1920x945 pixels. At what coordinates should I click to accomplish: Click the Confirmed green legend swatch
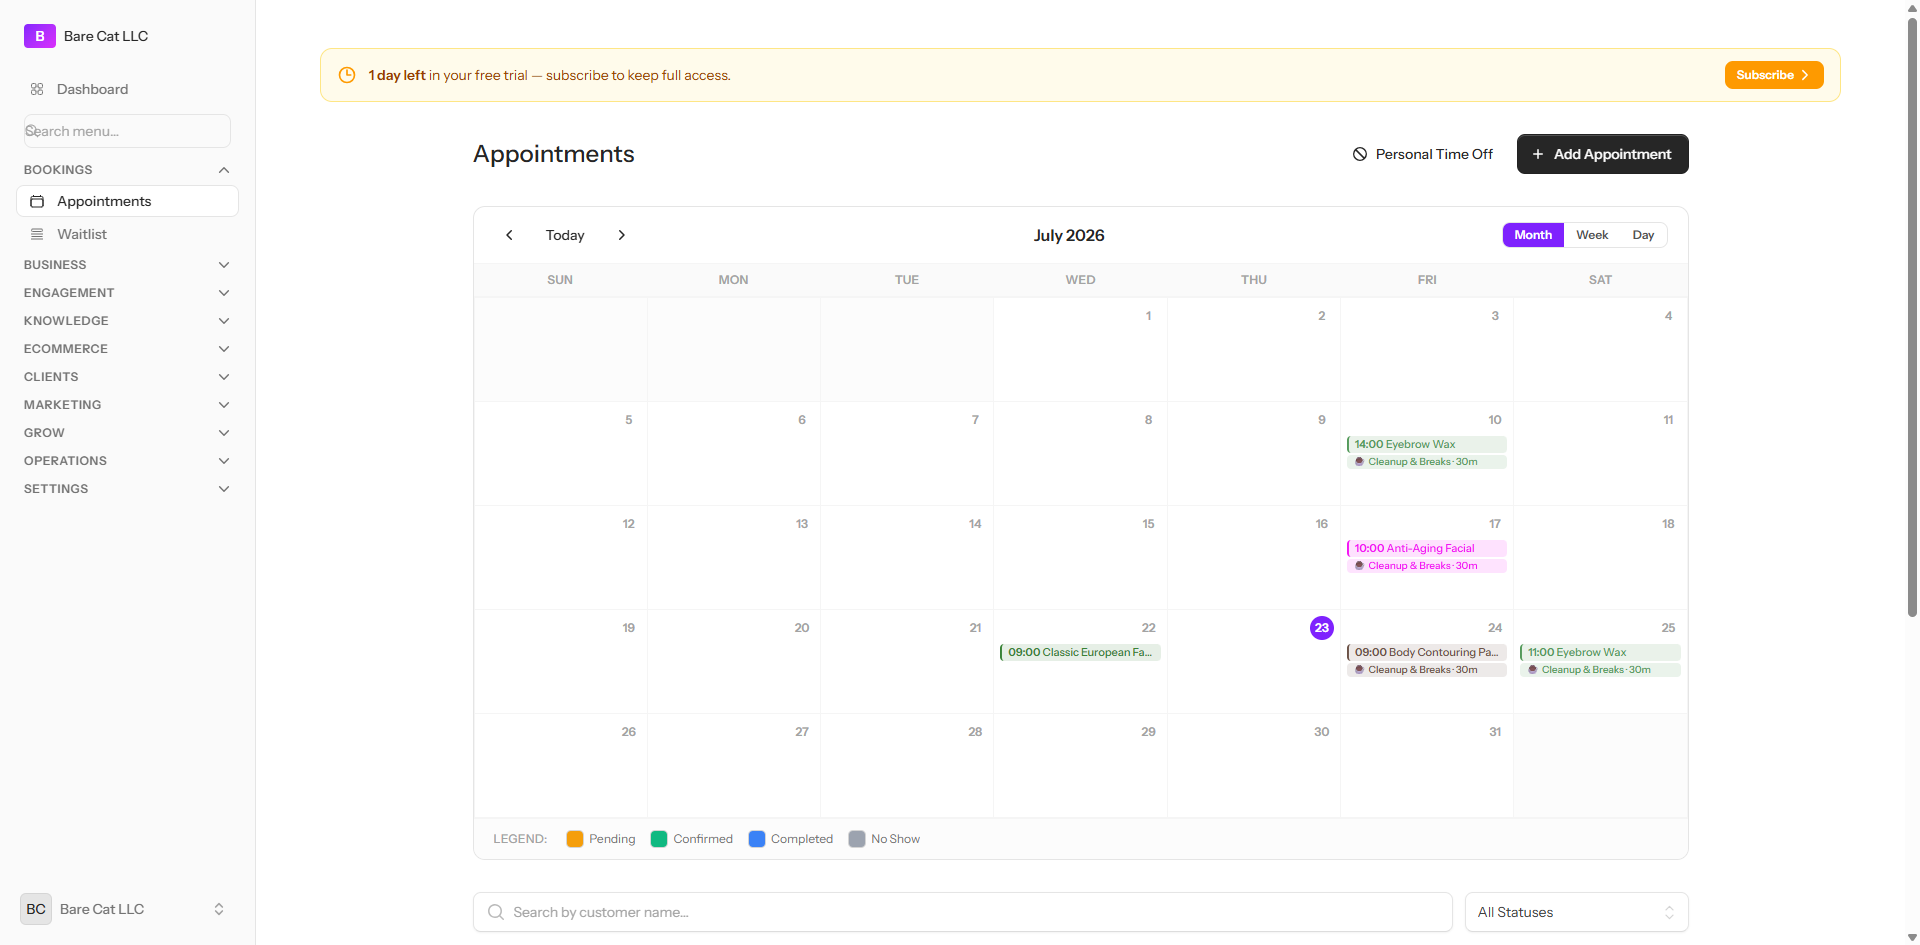[659, 839]
